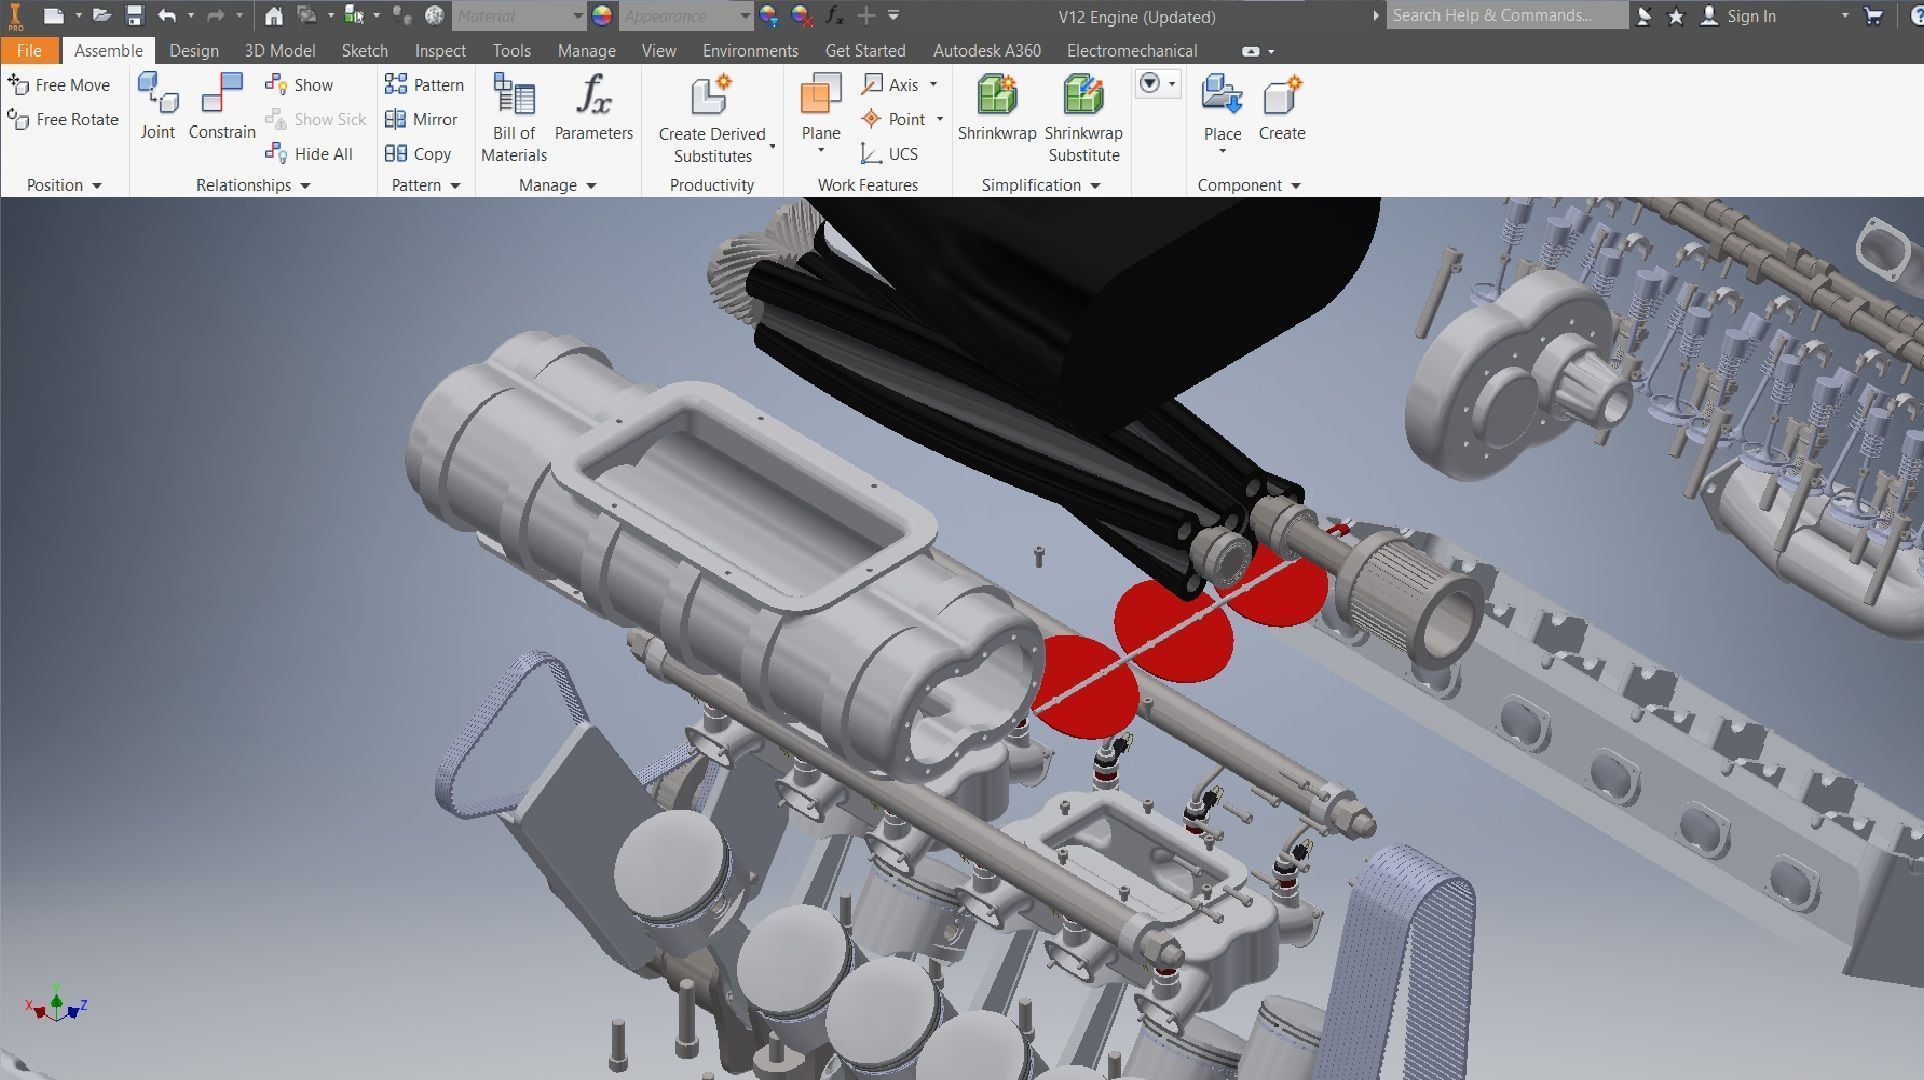Open the Electromechanical tab
Image resolution: width=1924 pixels, height=1080 pixels.
[1131, 50]
